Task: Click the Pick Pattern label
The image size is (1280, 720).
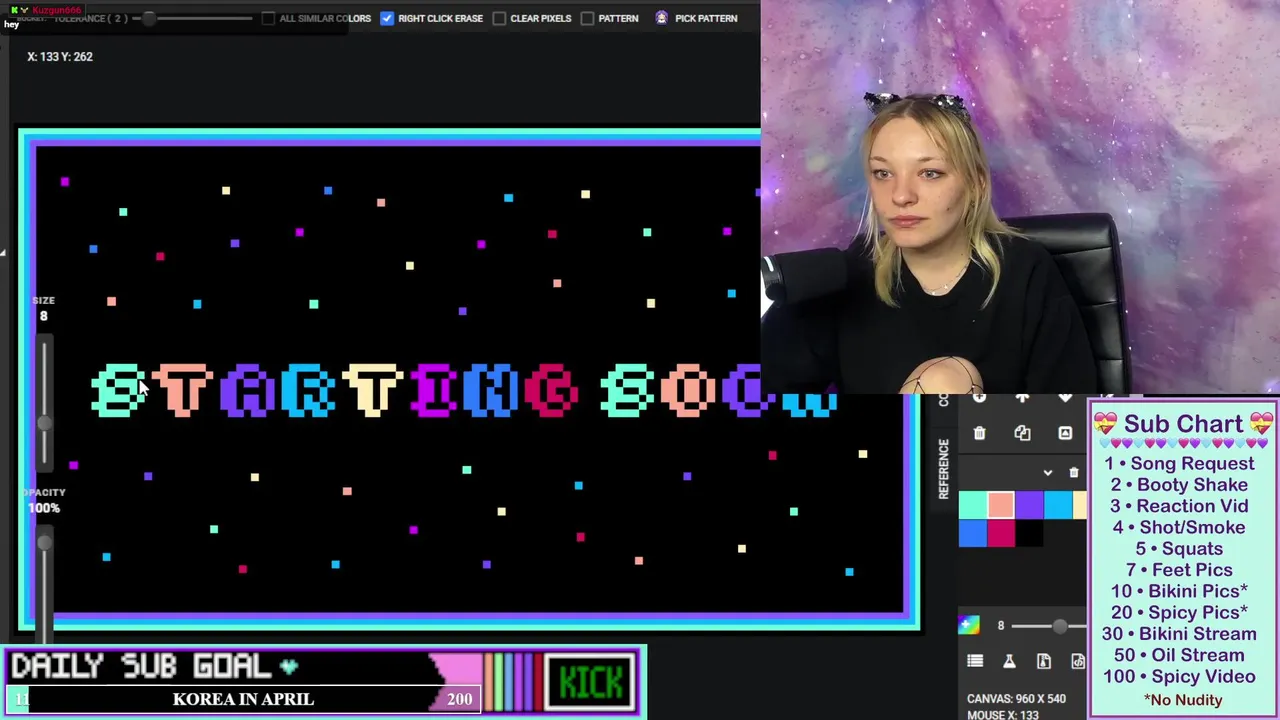Action: pos(706,18)
